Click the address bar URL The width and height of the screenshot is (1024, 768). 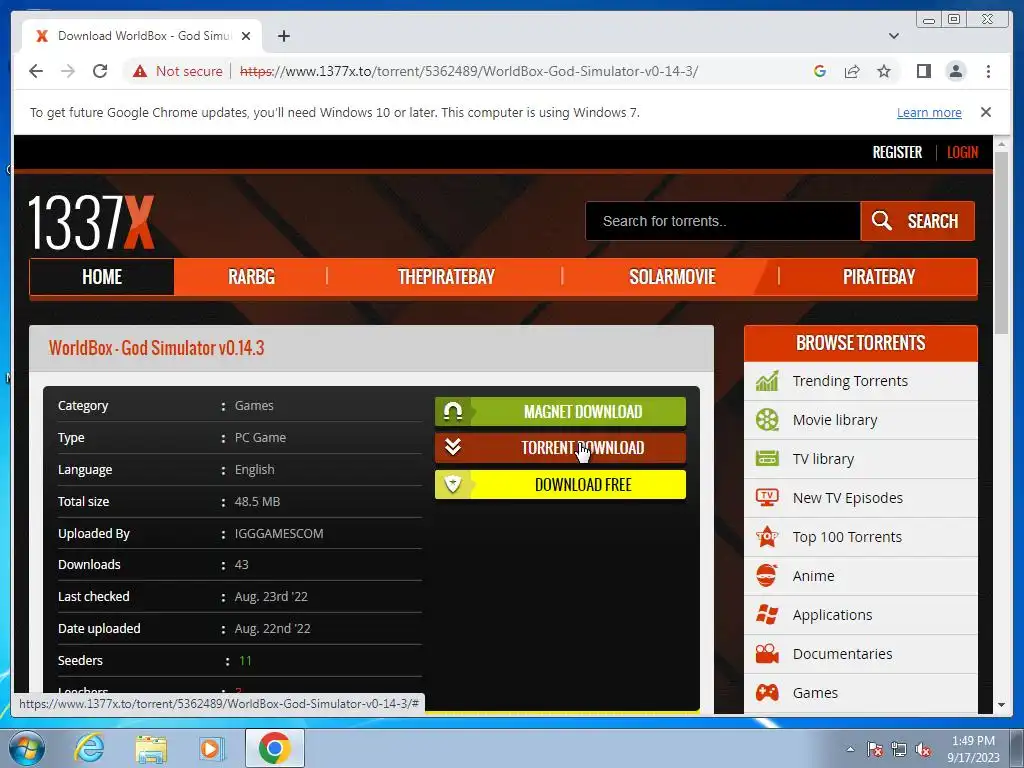coord(469,71)
